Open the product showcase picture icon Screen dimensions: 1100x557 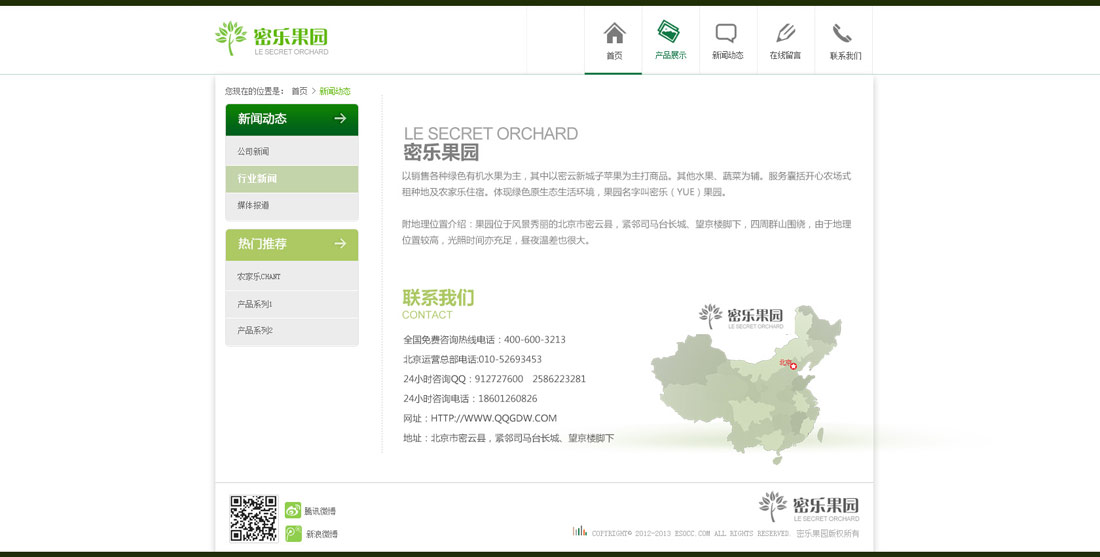[669, 31]
